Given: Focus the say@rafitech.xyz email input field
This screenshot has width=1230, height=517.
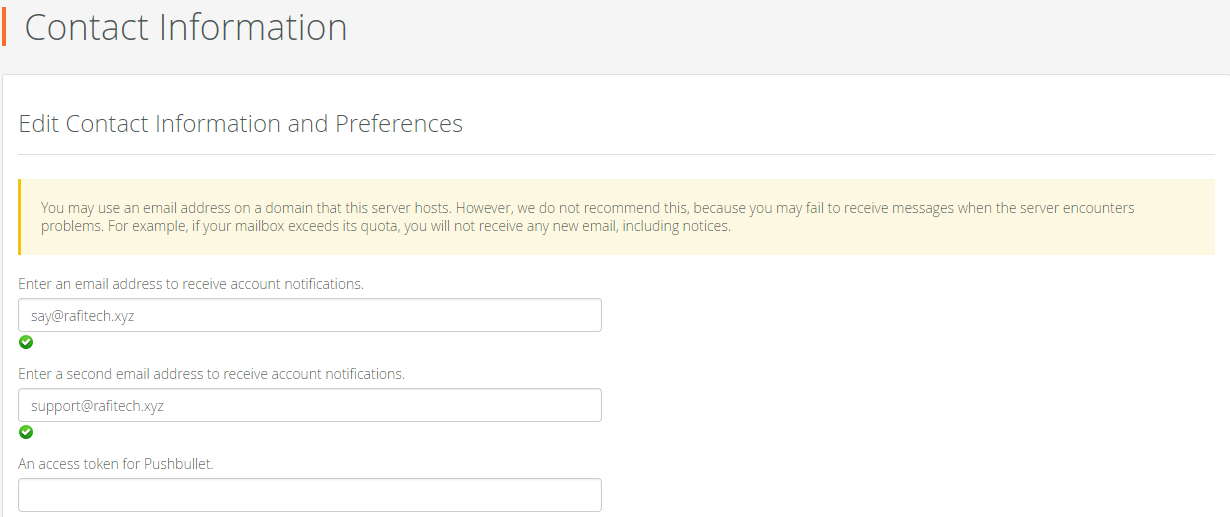Looking at the screenshot, I should [x=310, y=315].
